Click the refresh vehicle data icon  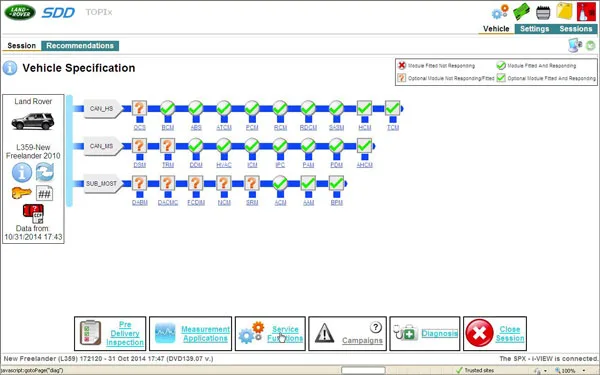pyautogui.click(x=45, y=172)
